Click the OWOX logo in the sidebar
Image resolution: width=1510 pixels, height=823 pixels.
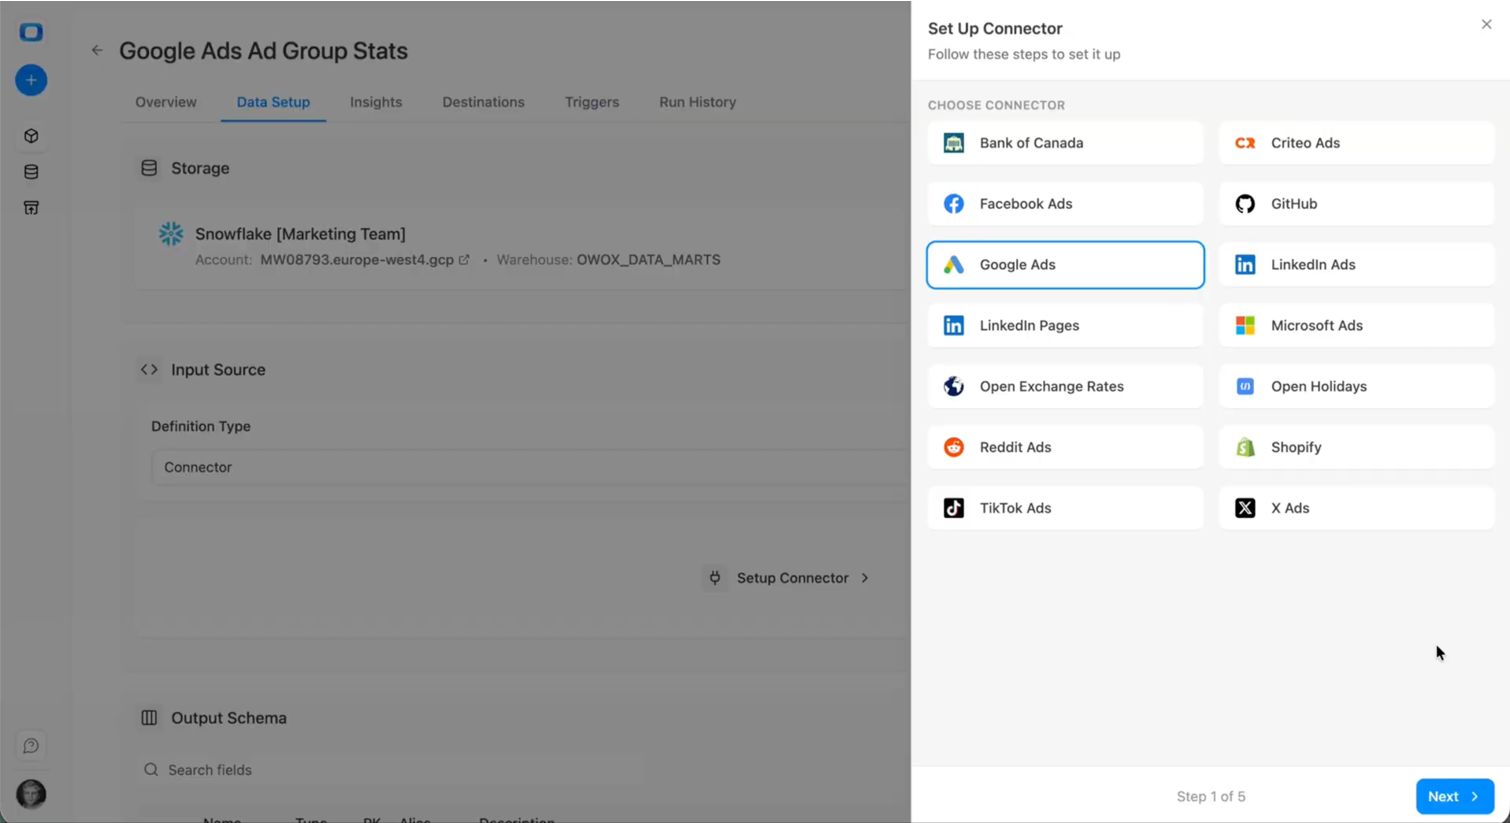click(x=31, y=32)
